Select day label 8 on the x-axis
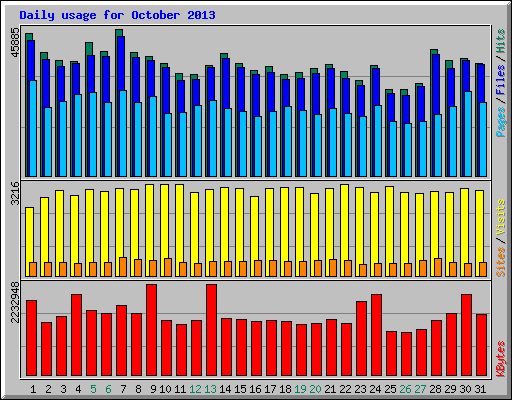Viewport: 512px width, 400px height. (138, 389)
